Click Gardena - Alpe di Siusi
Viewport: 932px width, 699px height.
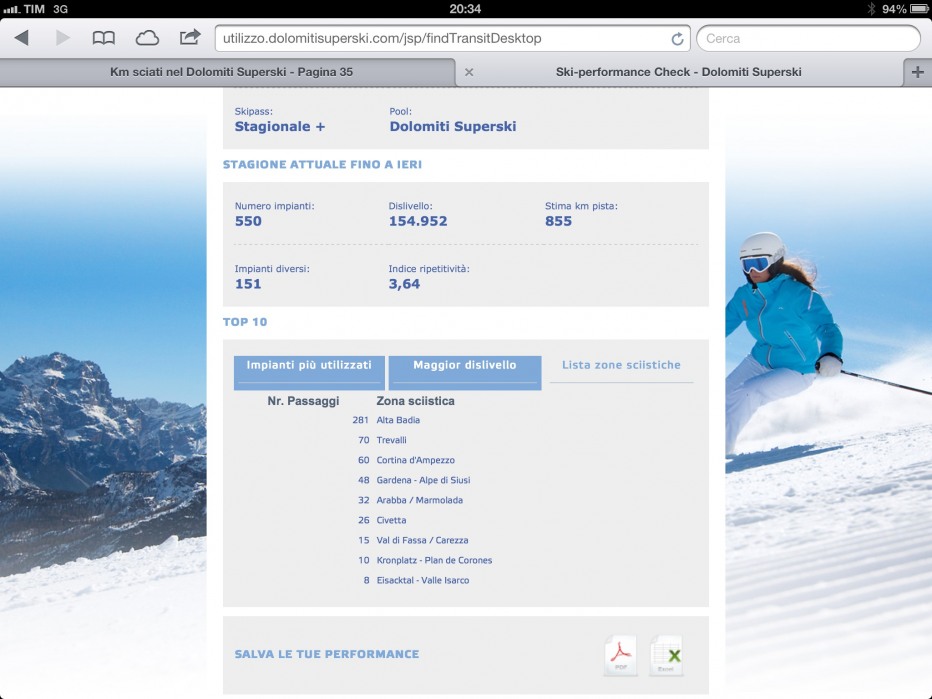(x=423, y=480)
